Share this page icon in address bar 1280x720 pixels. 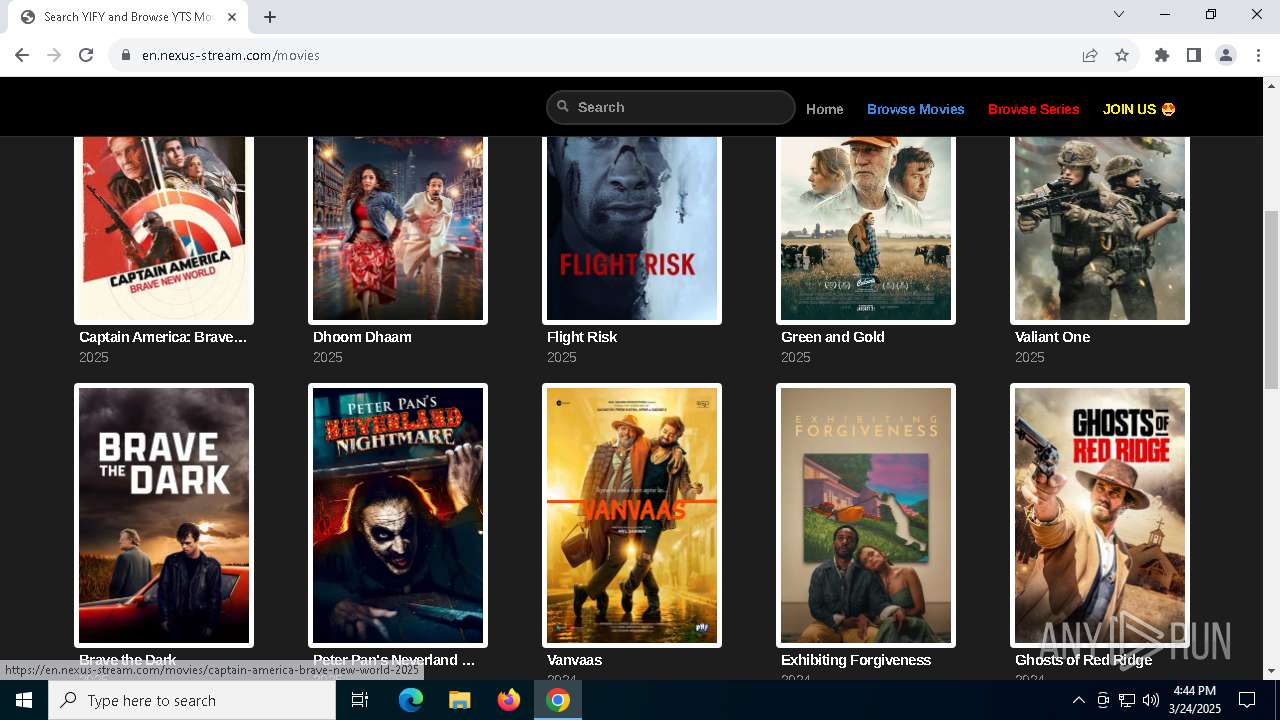(1090, 55)
